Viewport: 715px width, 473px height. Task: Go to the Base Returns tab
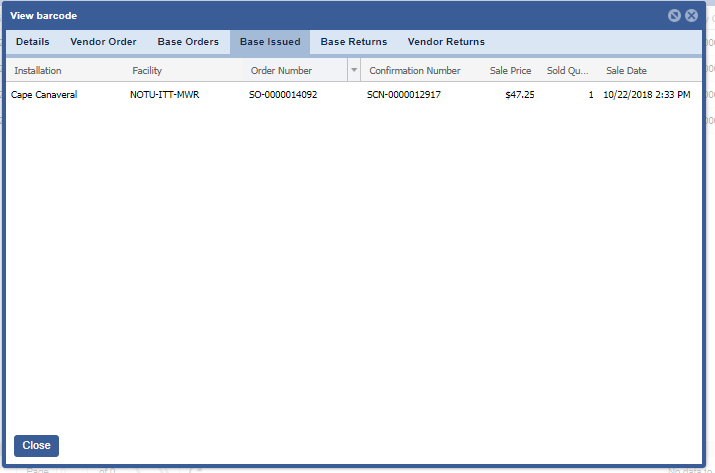pos(354,42)
